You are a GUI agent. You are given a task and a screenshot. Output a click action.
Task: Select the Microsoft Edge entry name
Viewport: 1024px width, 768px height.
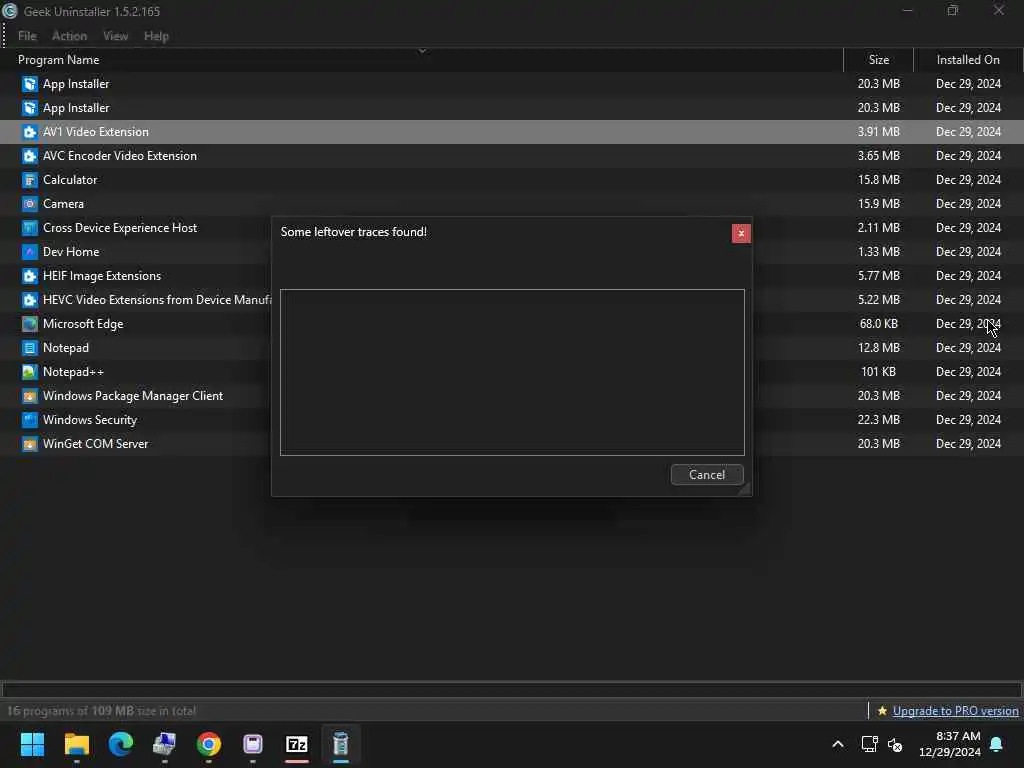83,324
